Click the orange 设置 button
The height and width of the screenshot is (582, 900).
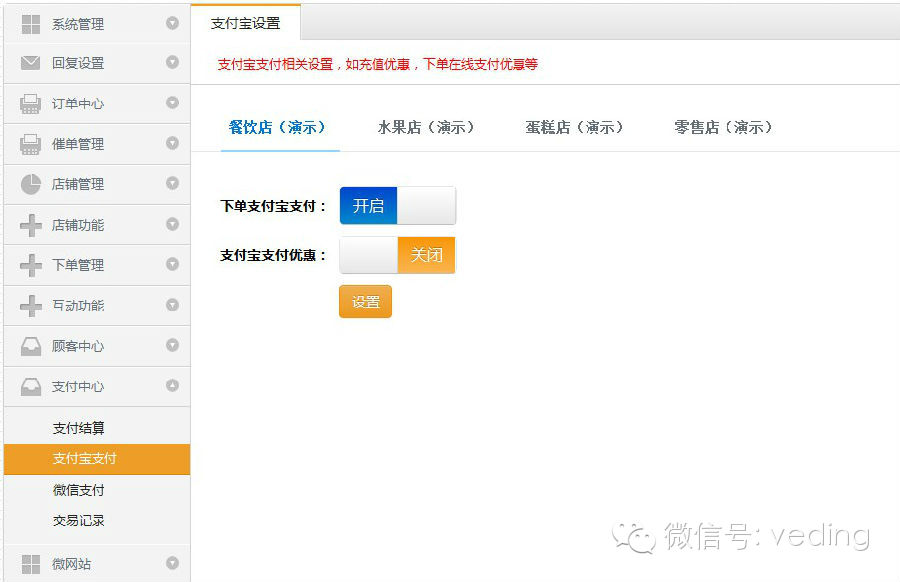click(x=366, y=301)
